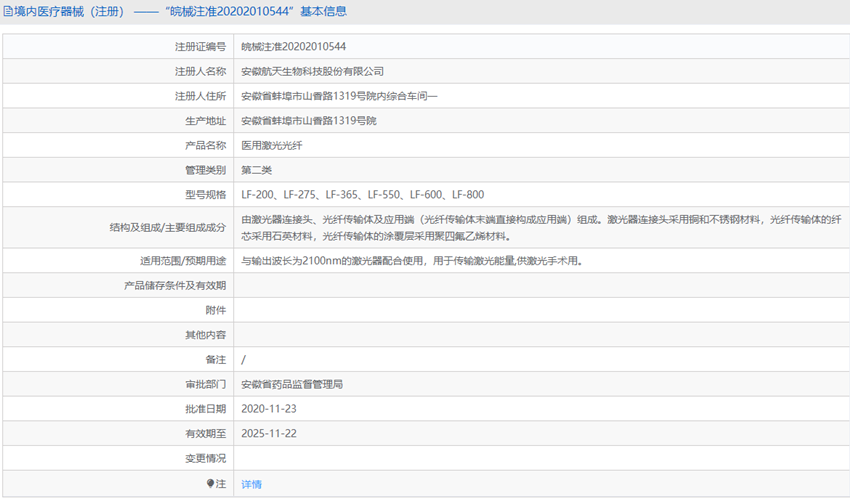Select management class value 第二类
Image resolution: width=850 pixels, height=498 pixels.
coord(256,170)
